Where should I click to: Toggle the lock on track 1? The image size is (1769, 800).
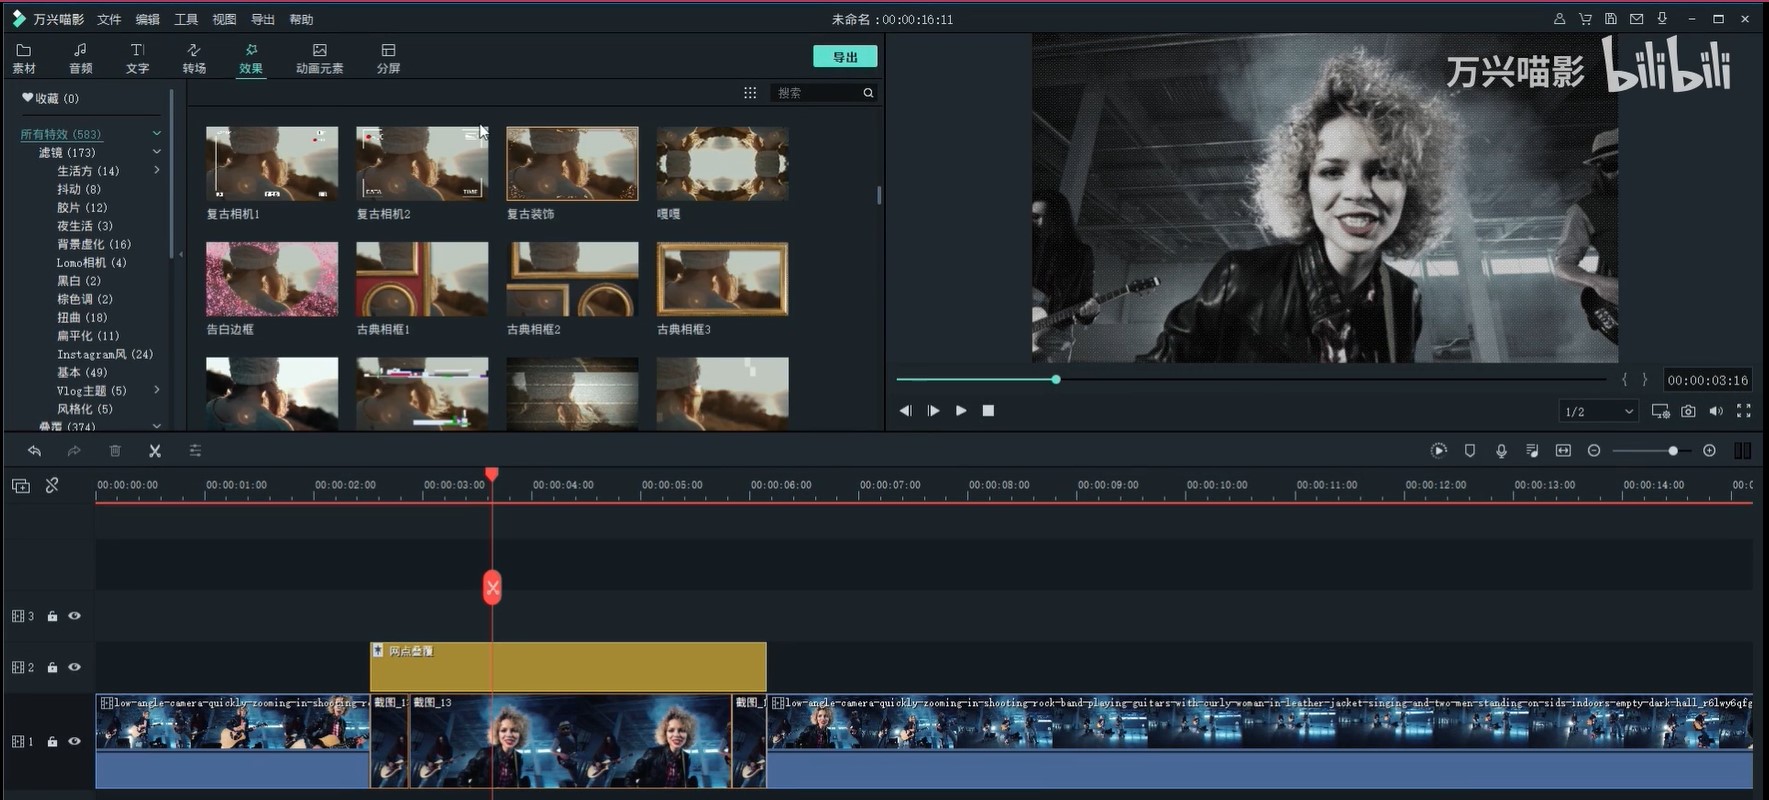pos(52,741)
